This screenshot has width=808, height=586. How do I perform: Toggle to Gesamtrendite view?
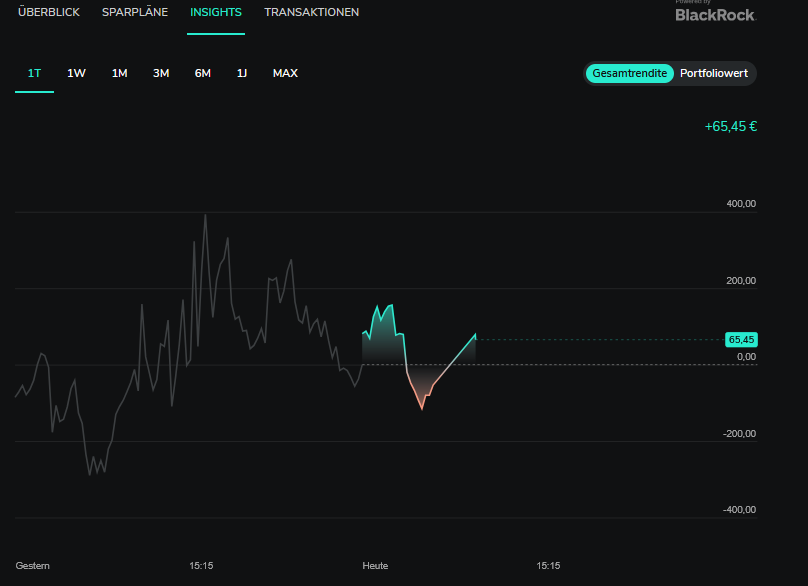[629, 74]
